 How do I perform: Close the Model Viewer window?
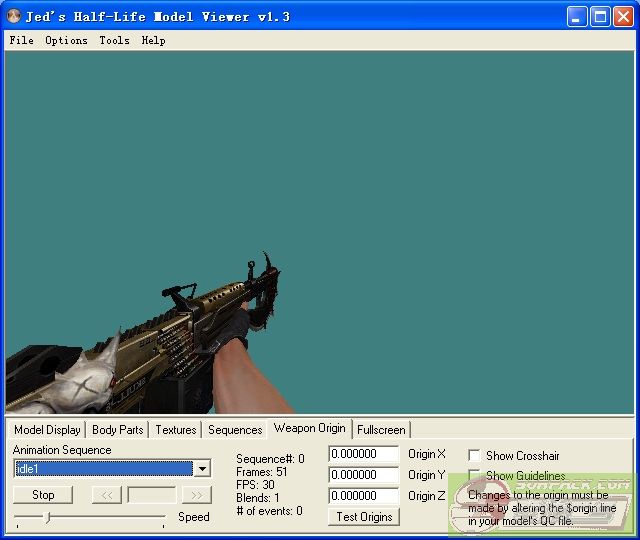623,16
